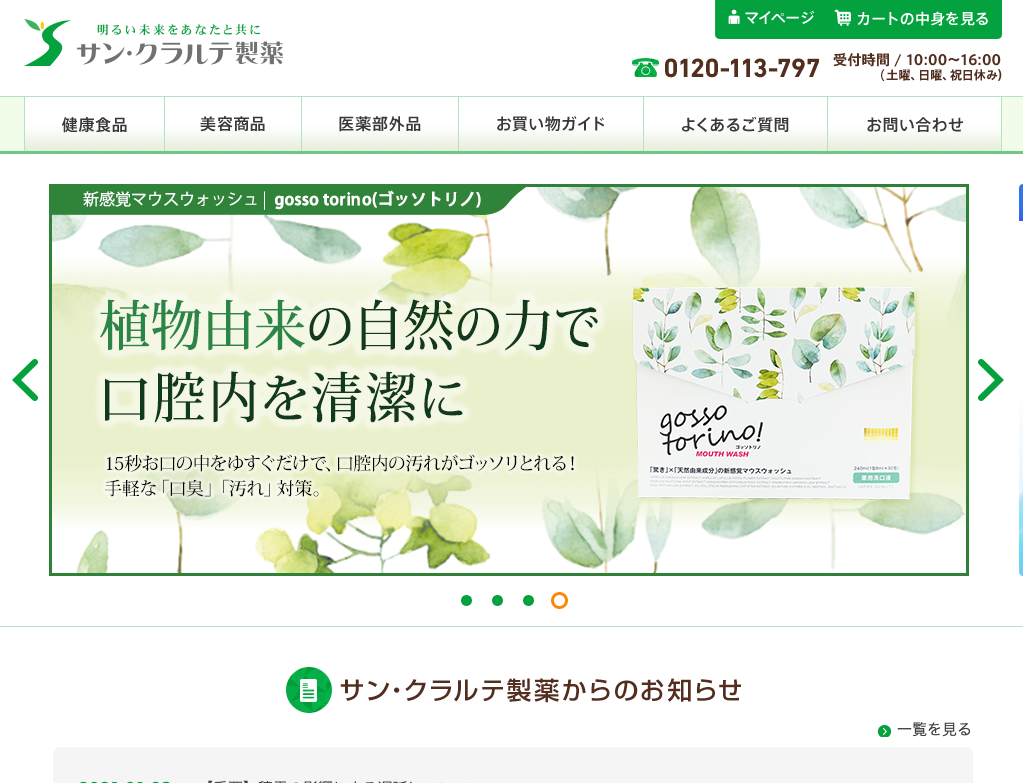Open the お問い合わせ menu
Screen dimensions: 1023x783
(914, 124)
